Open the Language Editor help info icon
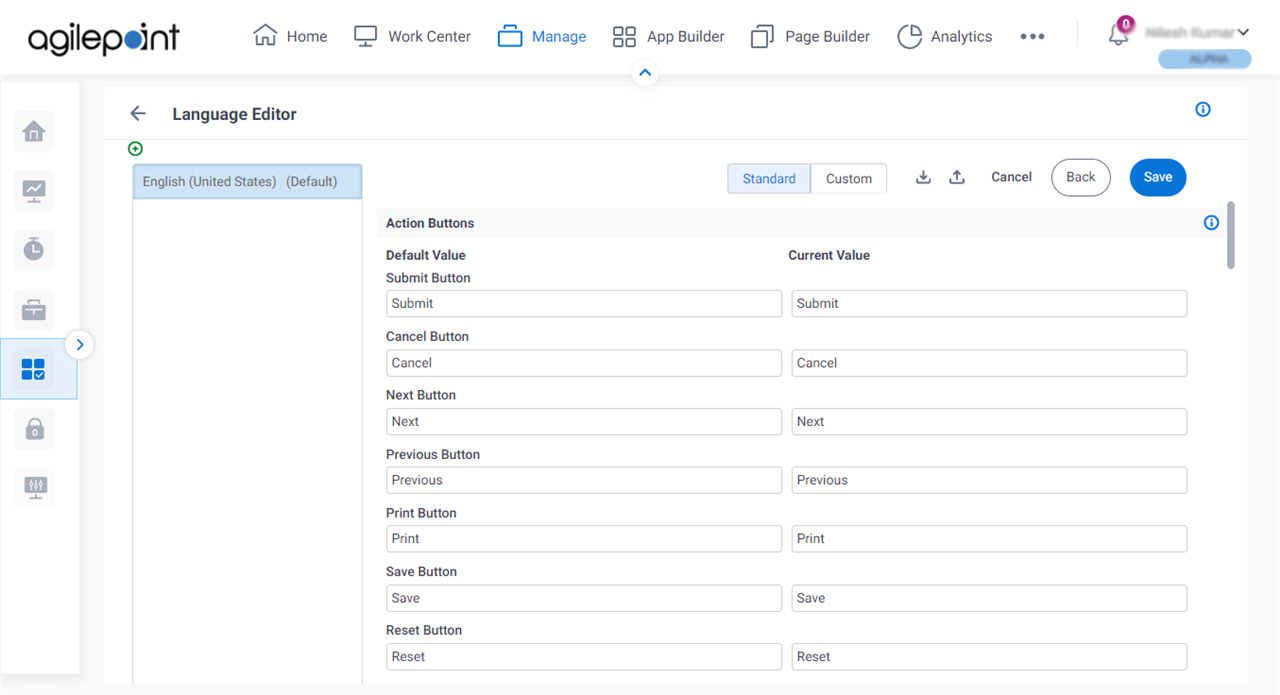The height and width of the screenshot is (695, 1280). pyautogui.click(x=1203, y=110)
